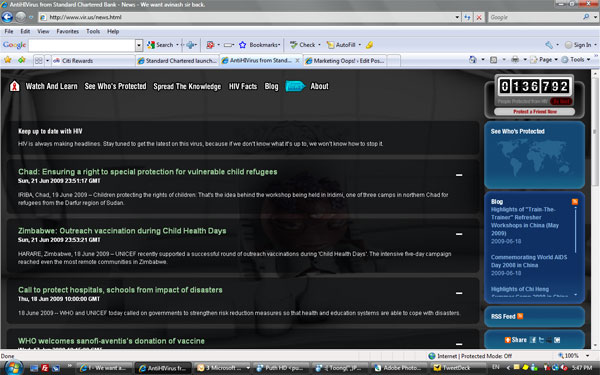Collapse the Zimbabwe Outreach vaccination news item
This screenshot has height=375, width=600.
pyautogui.click(x=459, y=234)
